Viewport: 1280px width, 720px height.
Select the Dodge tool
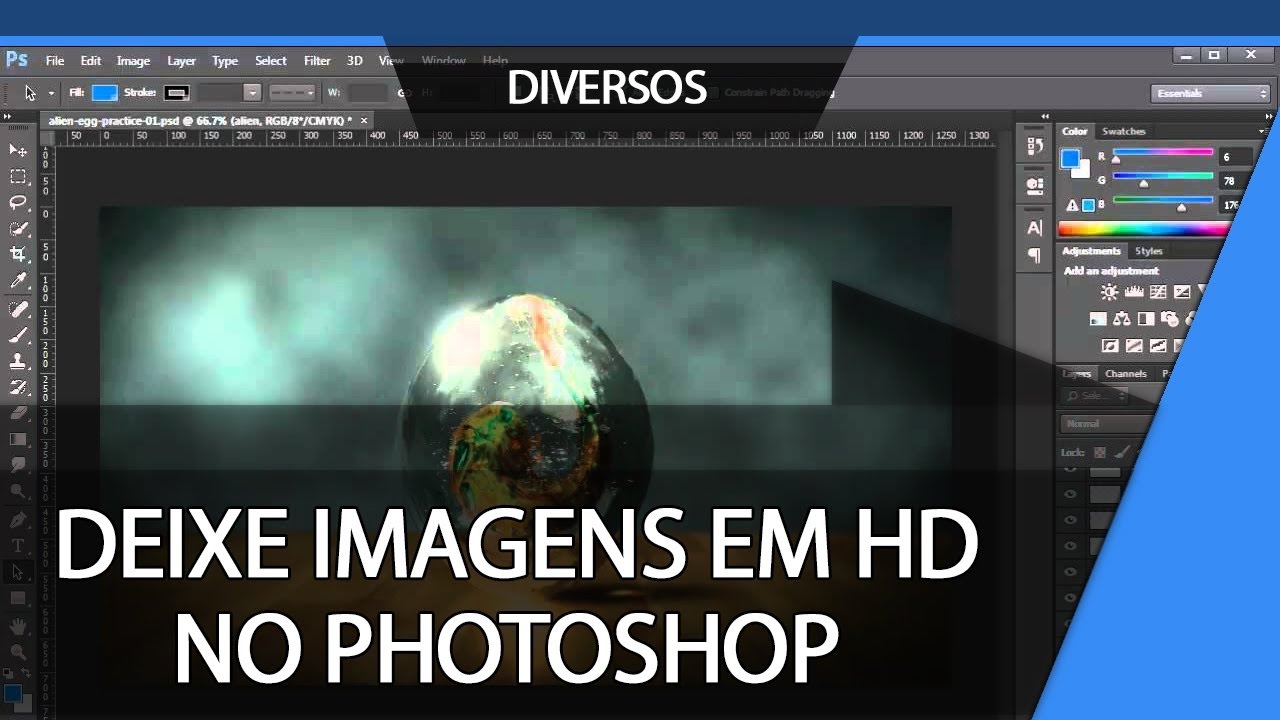[18, 491]
